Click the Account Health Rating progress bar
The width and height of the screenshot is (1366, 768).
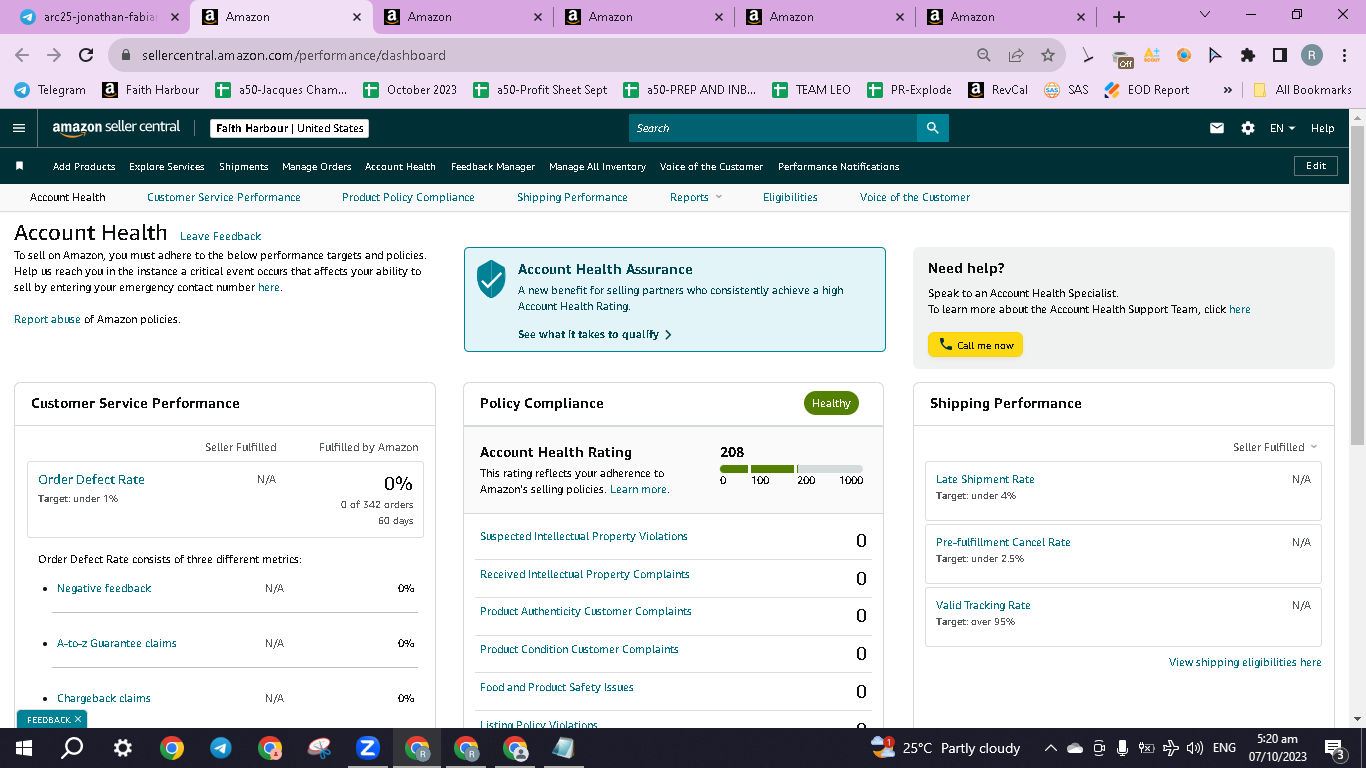(x=791, y=469)
